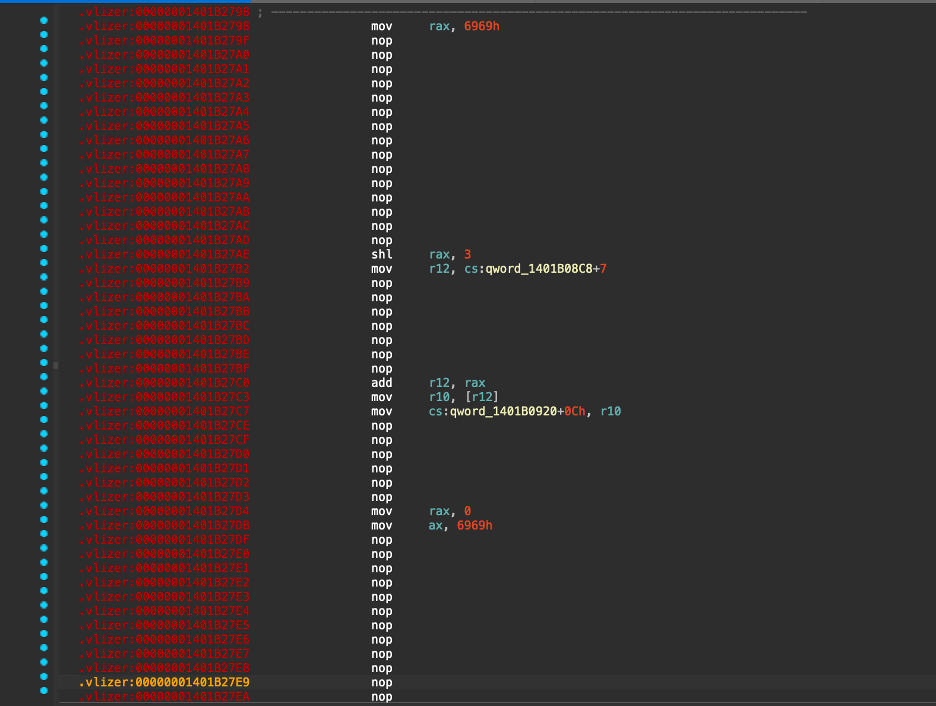936x706 pixels.
Task: Select address .vlizer:00000001401B27AE of shl line
Action: pyautogui.click(x=164, y=254)
